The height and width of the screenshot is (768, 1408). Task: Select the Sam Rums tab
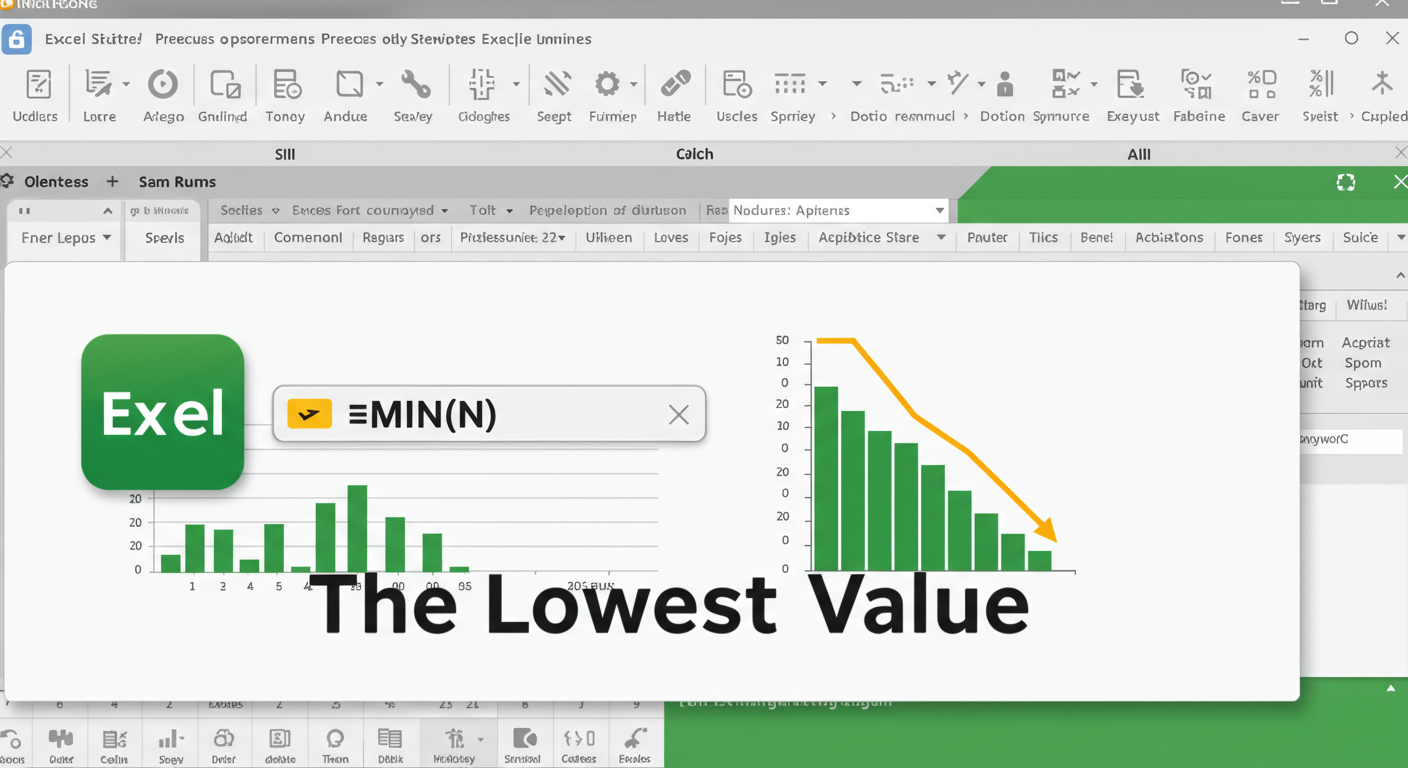(177, 181)
